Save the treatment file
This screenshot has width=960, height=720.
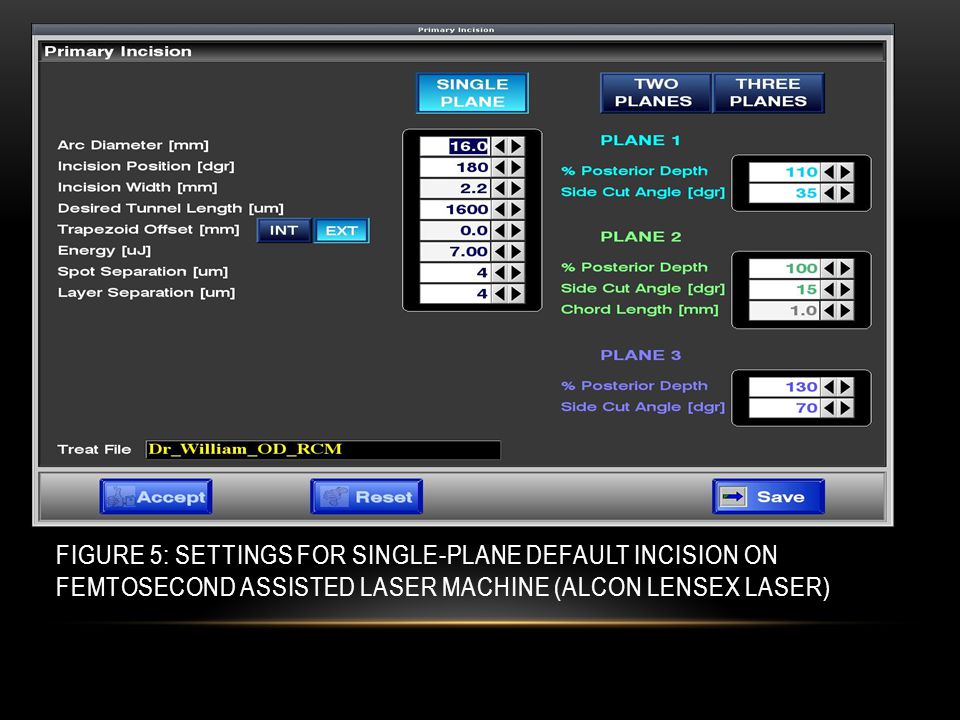pos(768,497)
